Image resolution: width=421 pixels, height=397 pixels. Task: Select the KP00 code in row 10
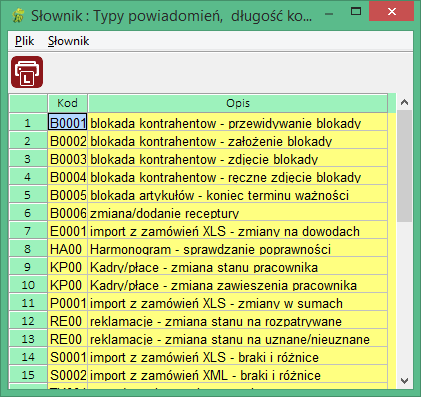coord(68,285)
